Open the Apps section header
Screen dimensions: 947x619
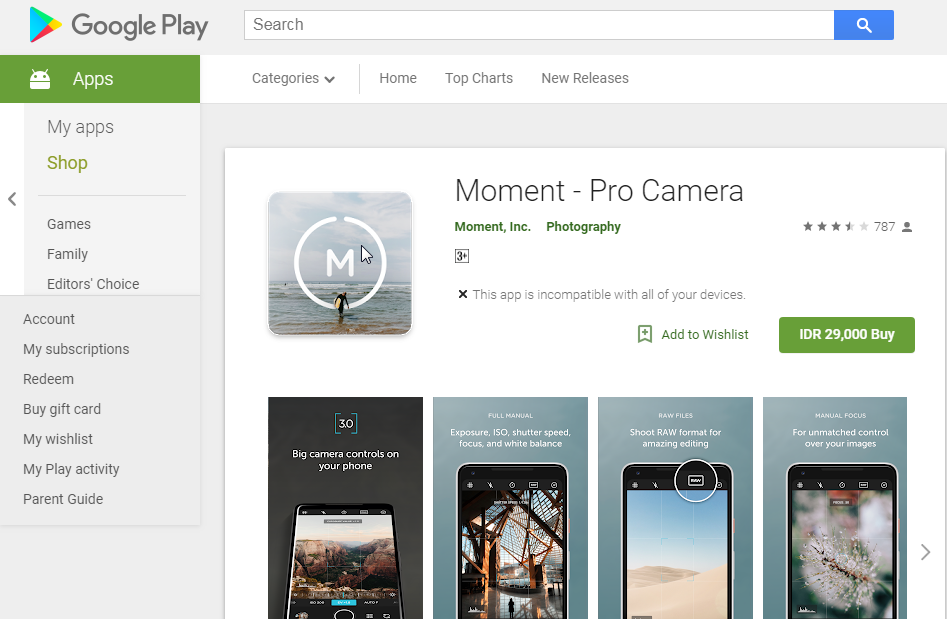click(100, 79)
